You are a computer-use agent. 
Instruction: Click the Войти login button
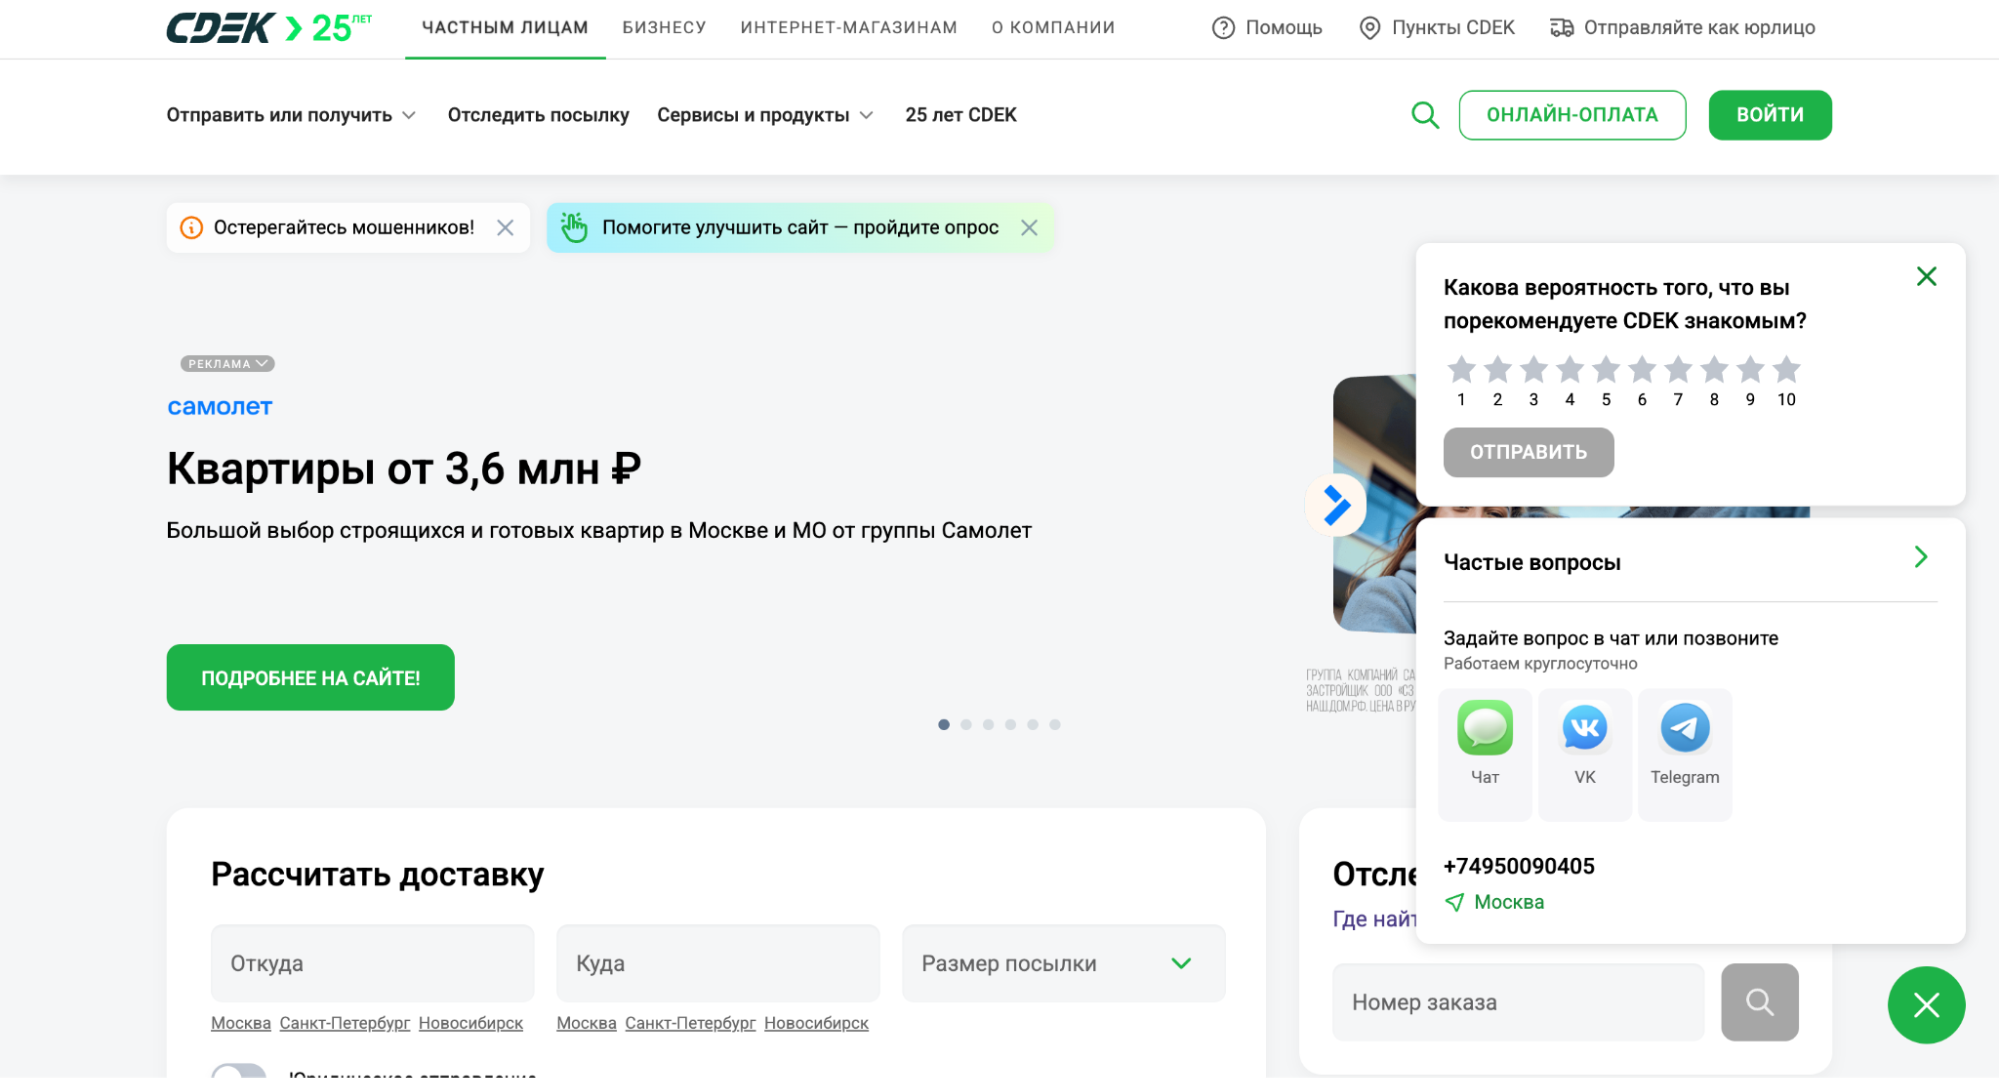(1770, 115)
